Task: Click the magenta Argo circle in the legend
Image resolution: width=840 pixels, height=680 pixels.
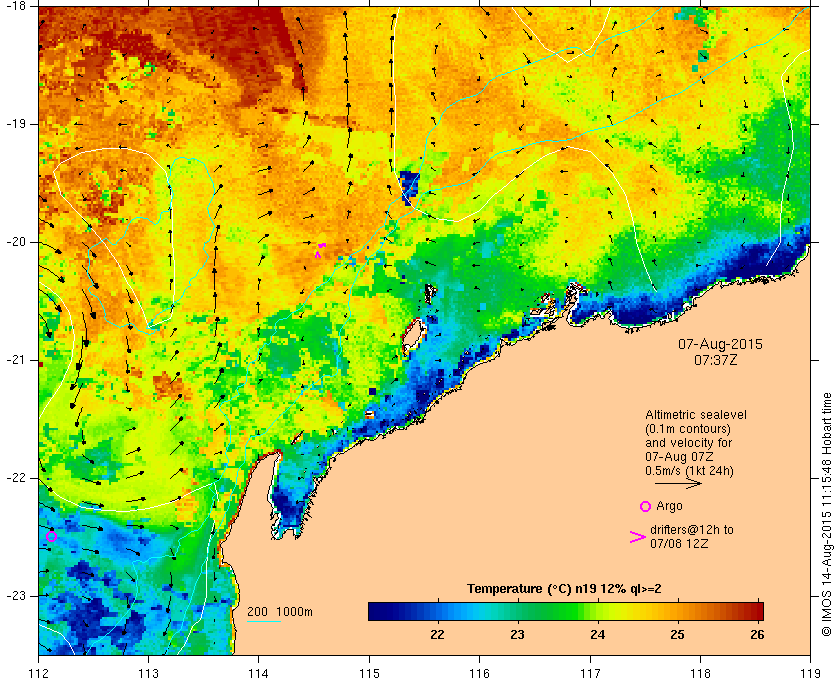Action: point(645,506)
